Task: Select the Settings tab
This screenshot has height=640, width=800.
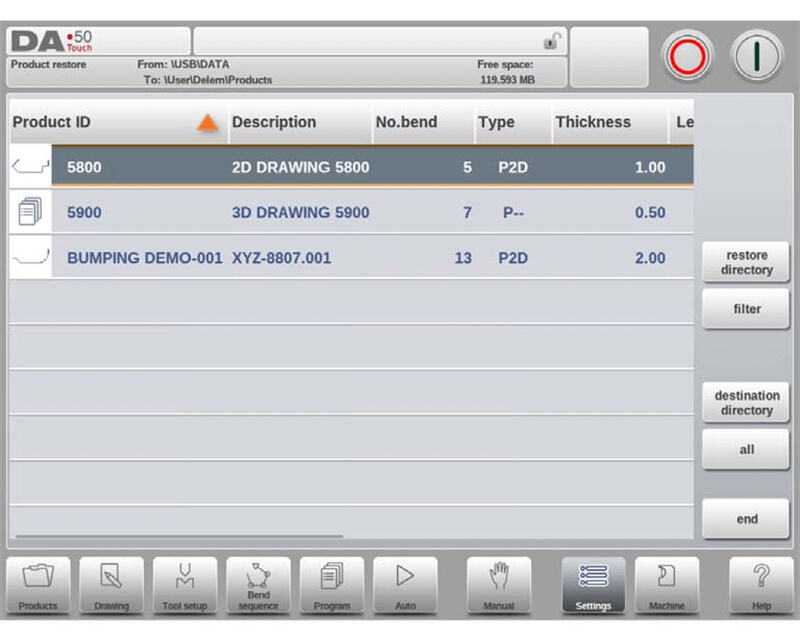Action: point(593,586)
